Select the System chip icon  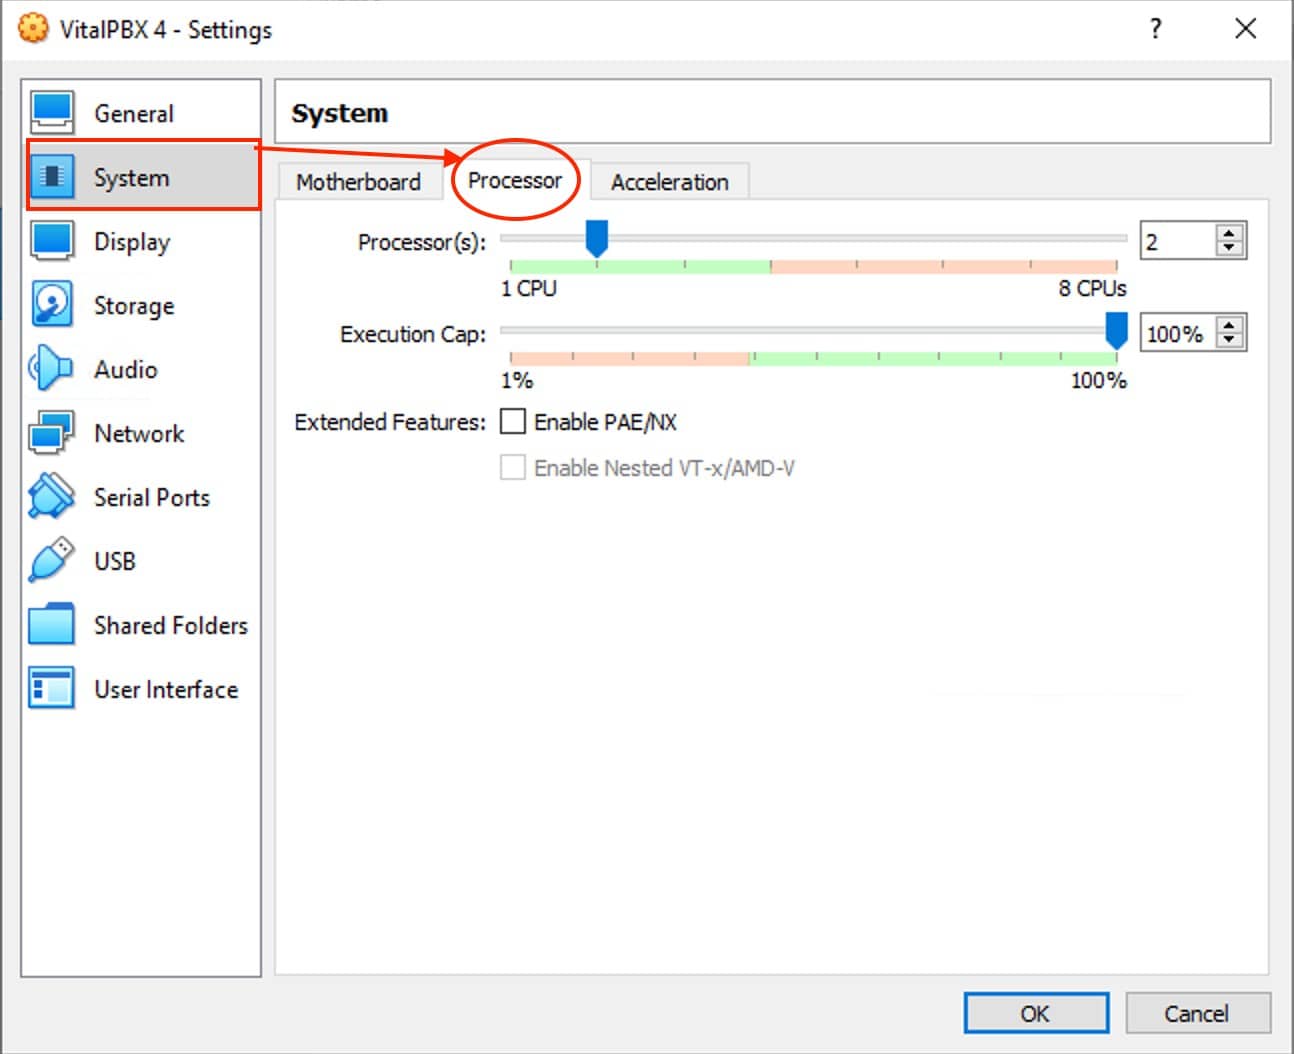(52, 177)
